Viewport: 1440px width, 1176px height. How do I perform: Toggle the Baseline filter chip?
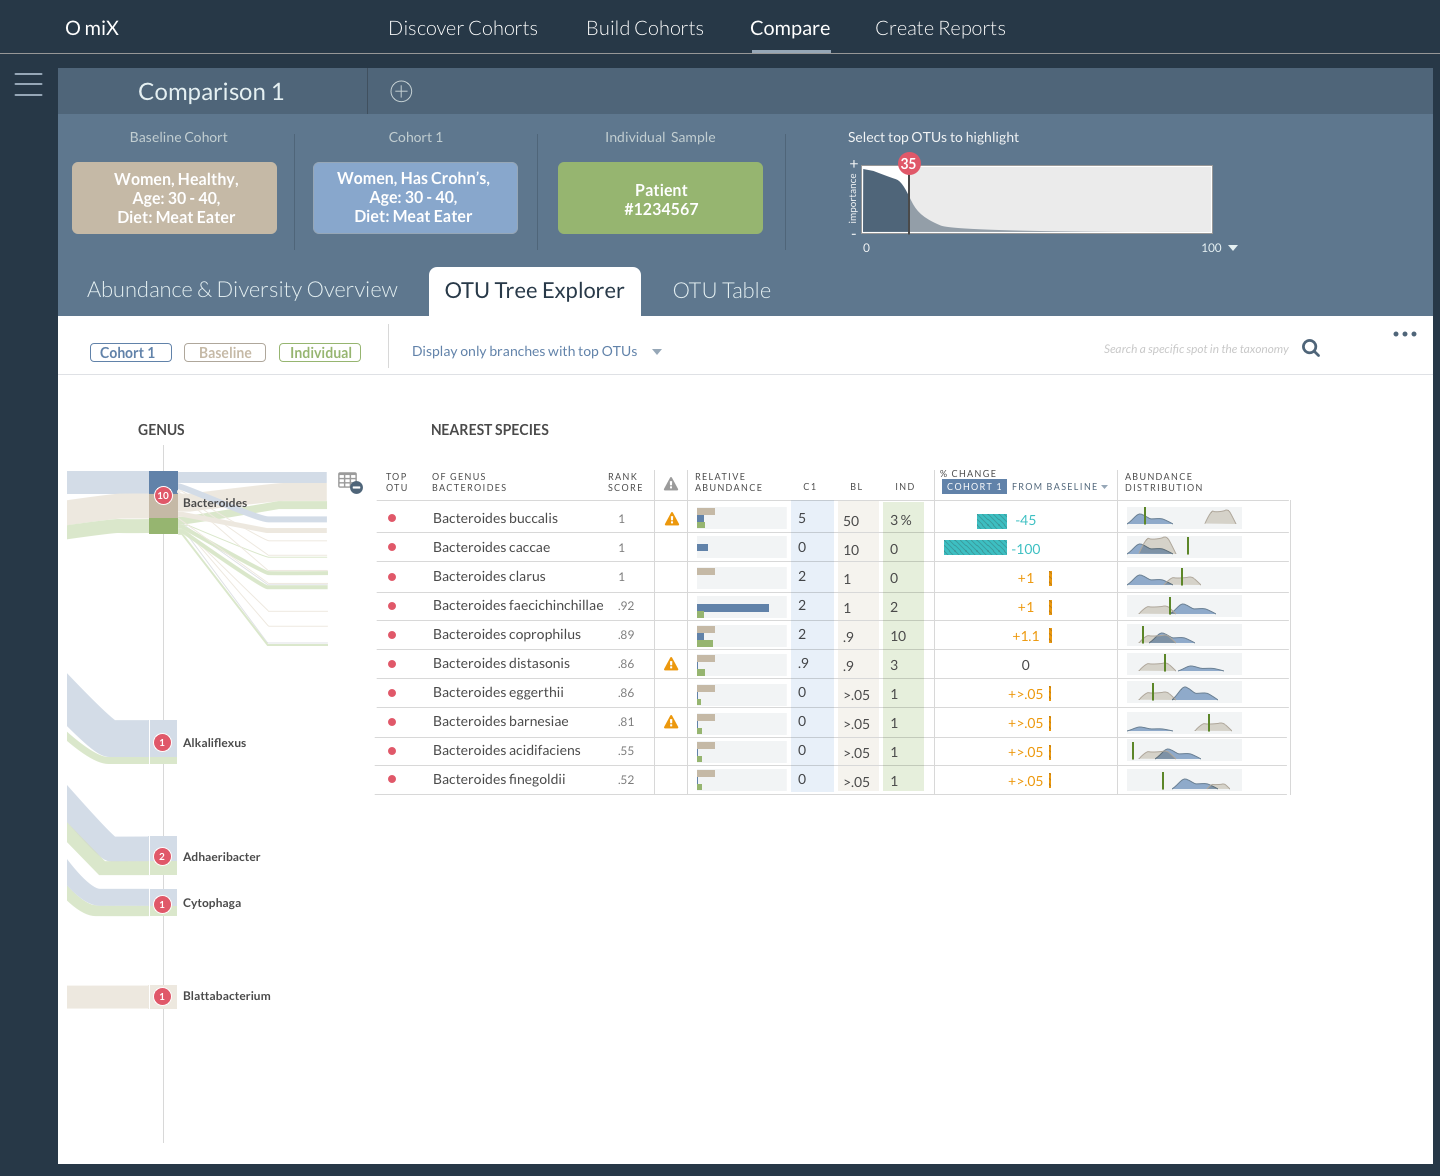225,353
